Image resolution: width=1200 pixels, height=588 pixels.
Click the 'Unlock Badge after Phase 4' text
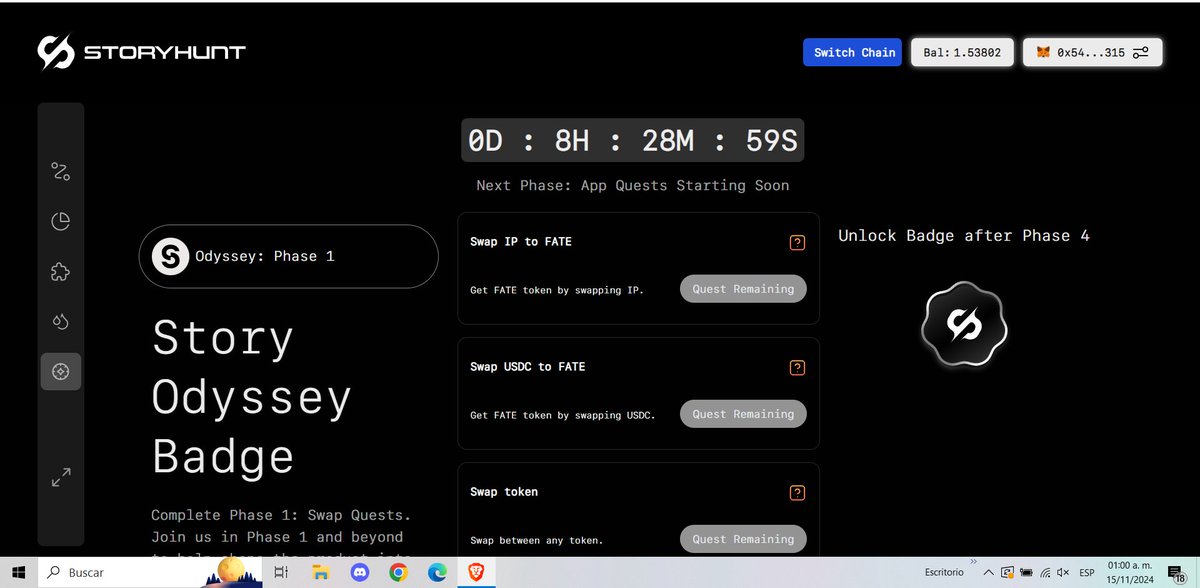(964, 236)
